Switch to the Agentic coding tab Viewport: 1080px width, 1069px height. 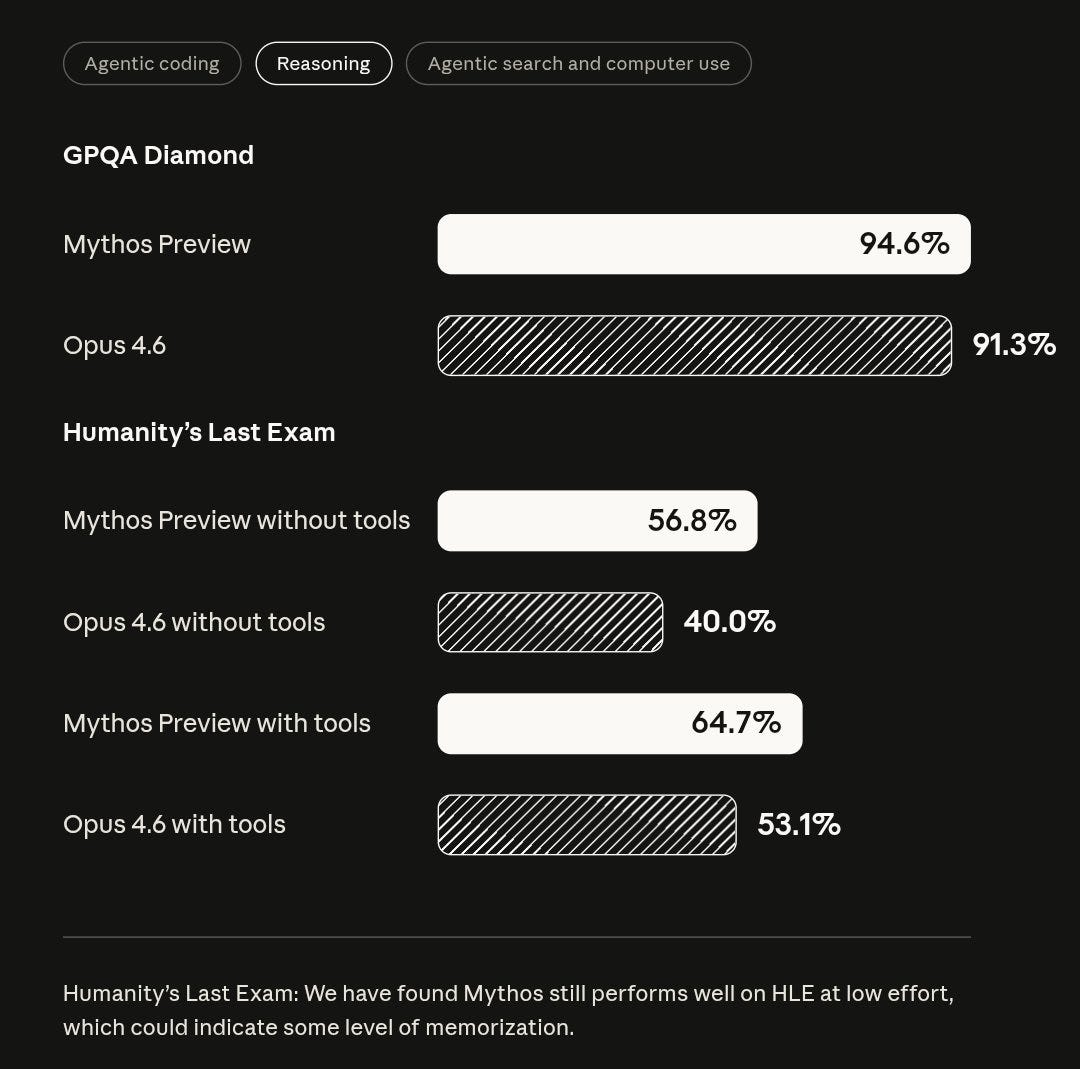[x=151, y=63]
